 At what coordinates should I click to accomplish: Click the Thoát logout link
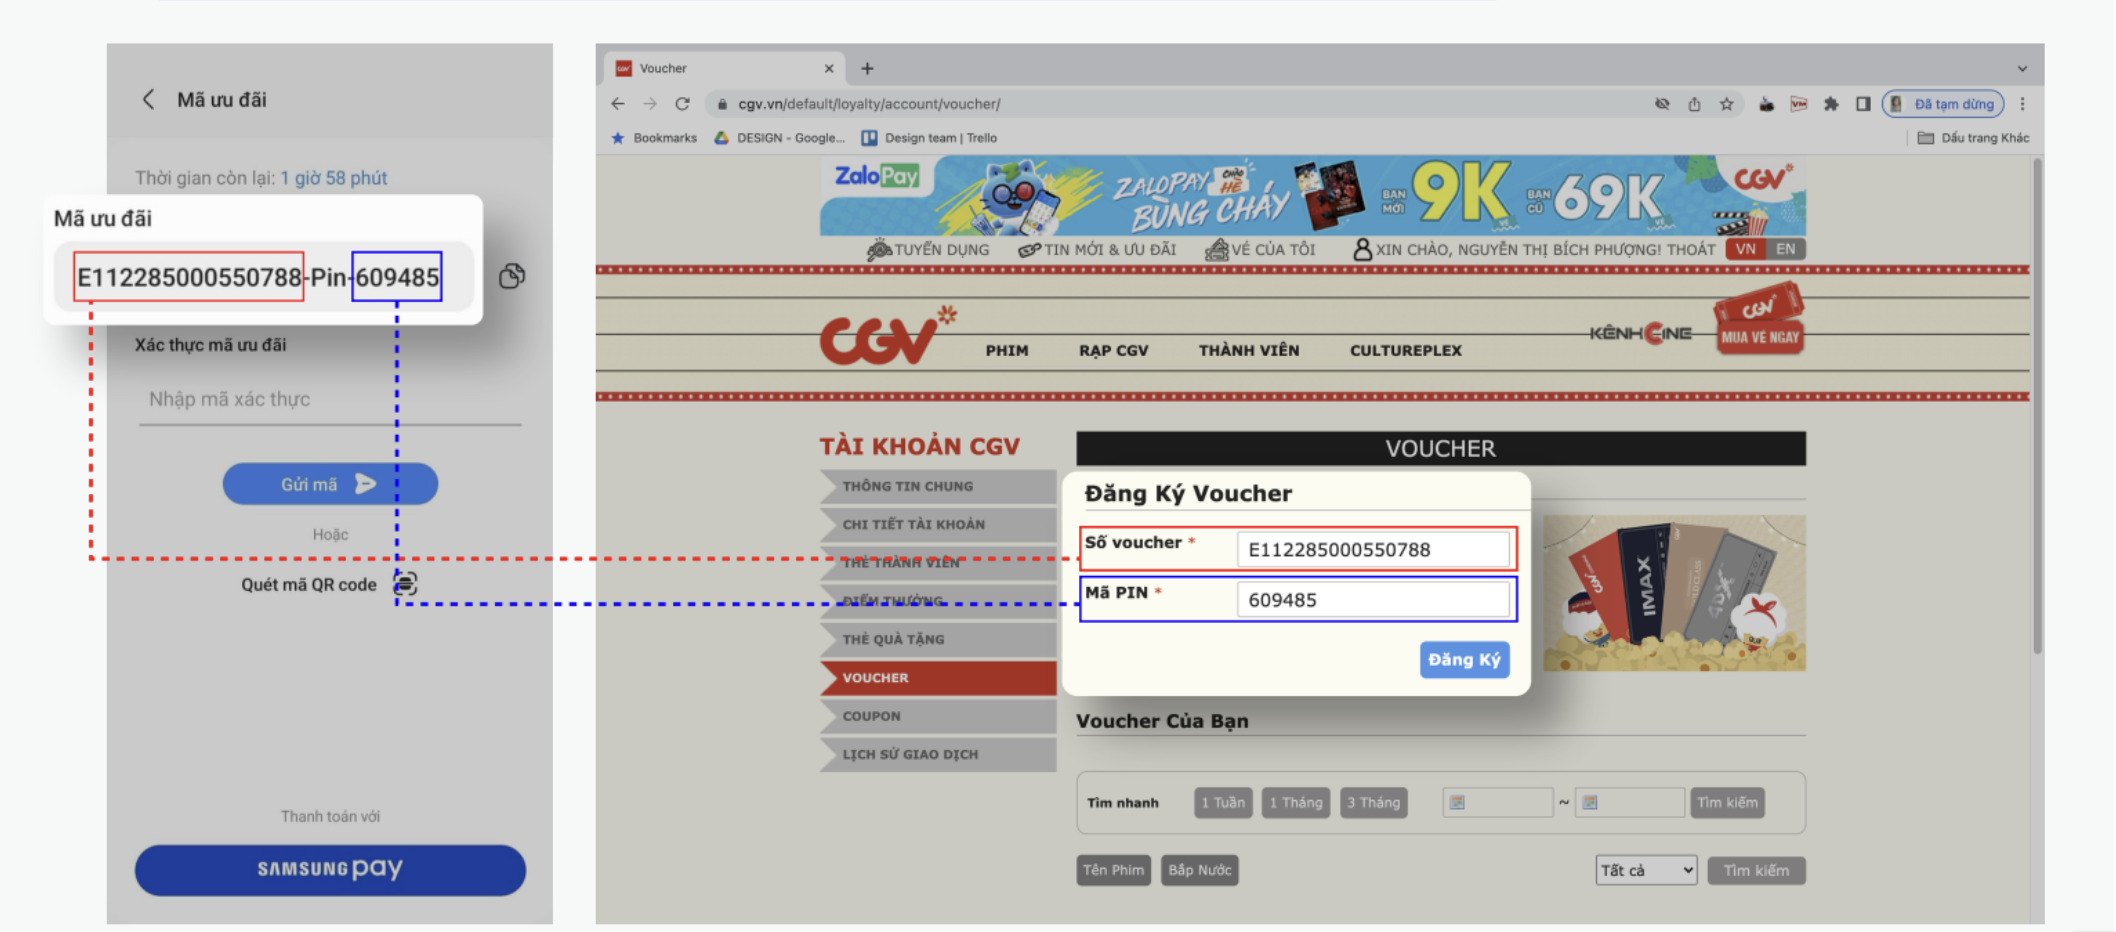(x=1691, y=249)
